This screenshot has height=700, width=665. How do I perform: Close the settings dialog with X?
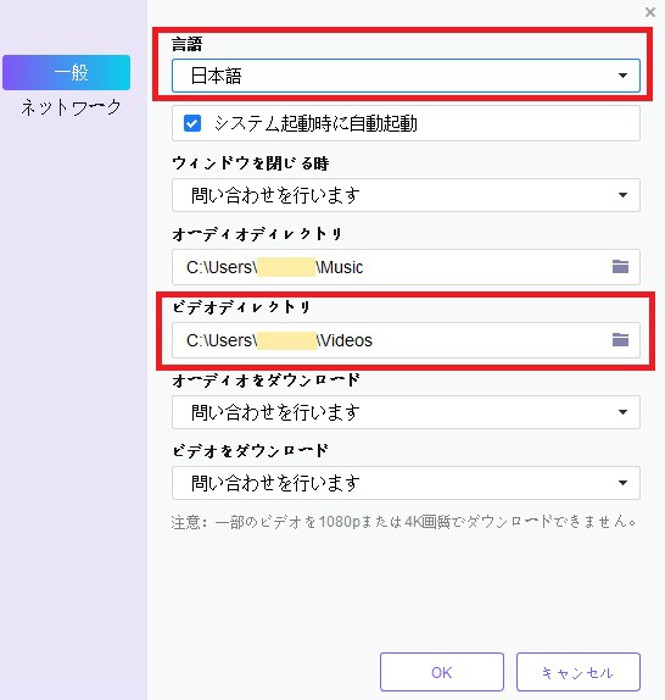[650, 12]
